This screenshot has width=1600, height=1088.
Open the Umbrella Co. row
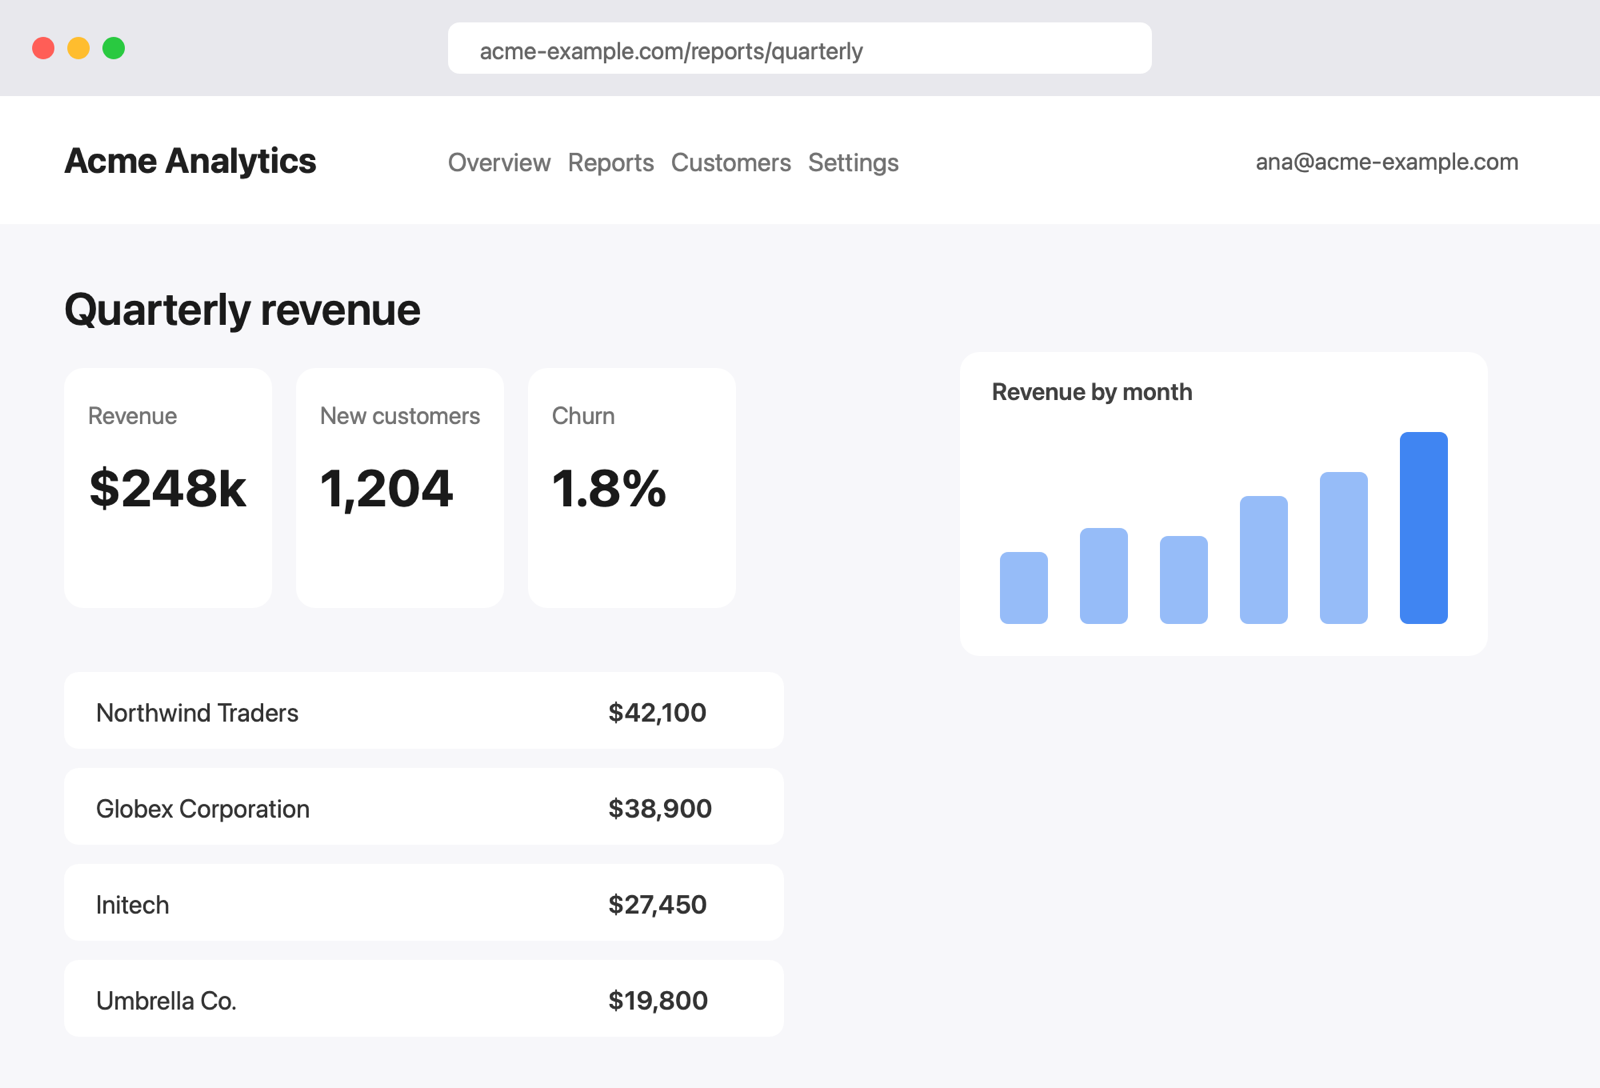tap(424, 999)
